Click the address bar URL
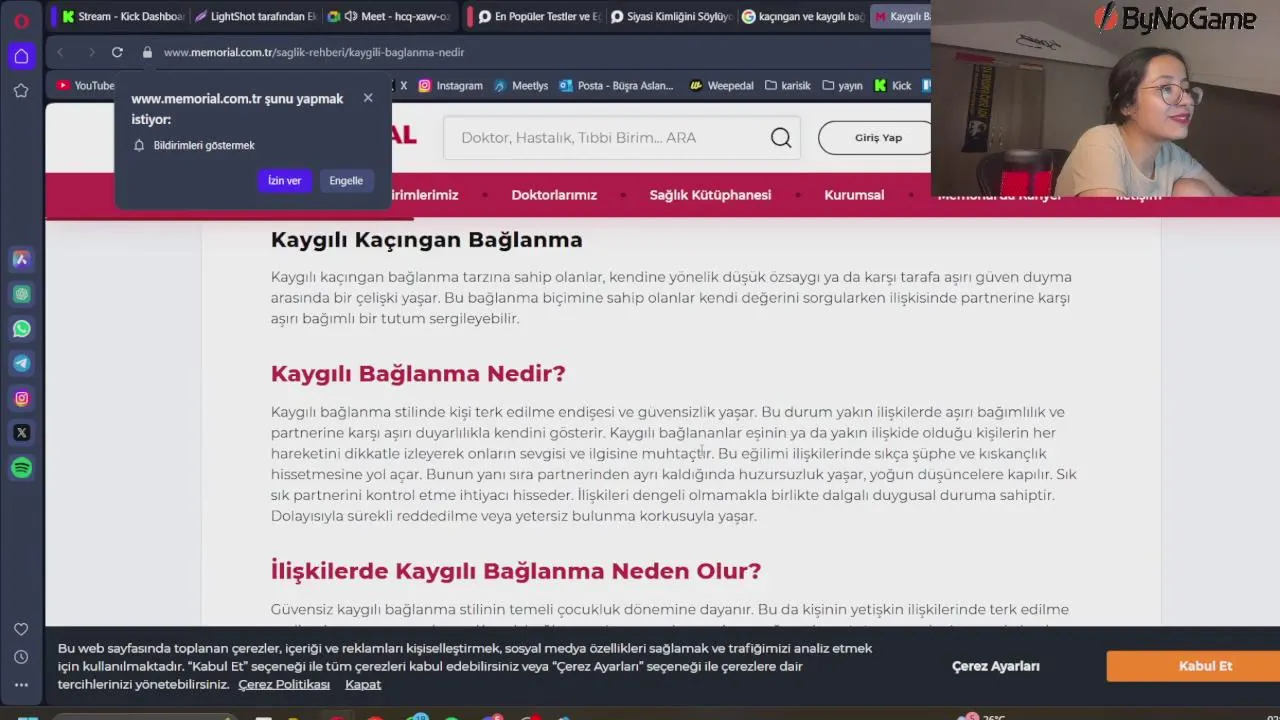This screenshot has width=1280, height=720. (x=314, y=52)
